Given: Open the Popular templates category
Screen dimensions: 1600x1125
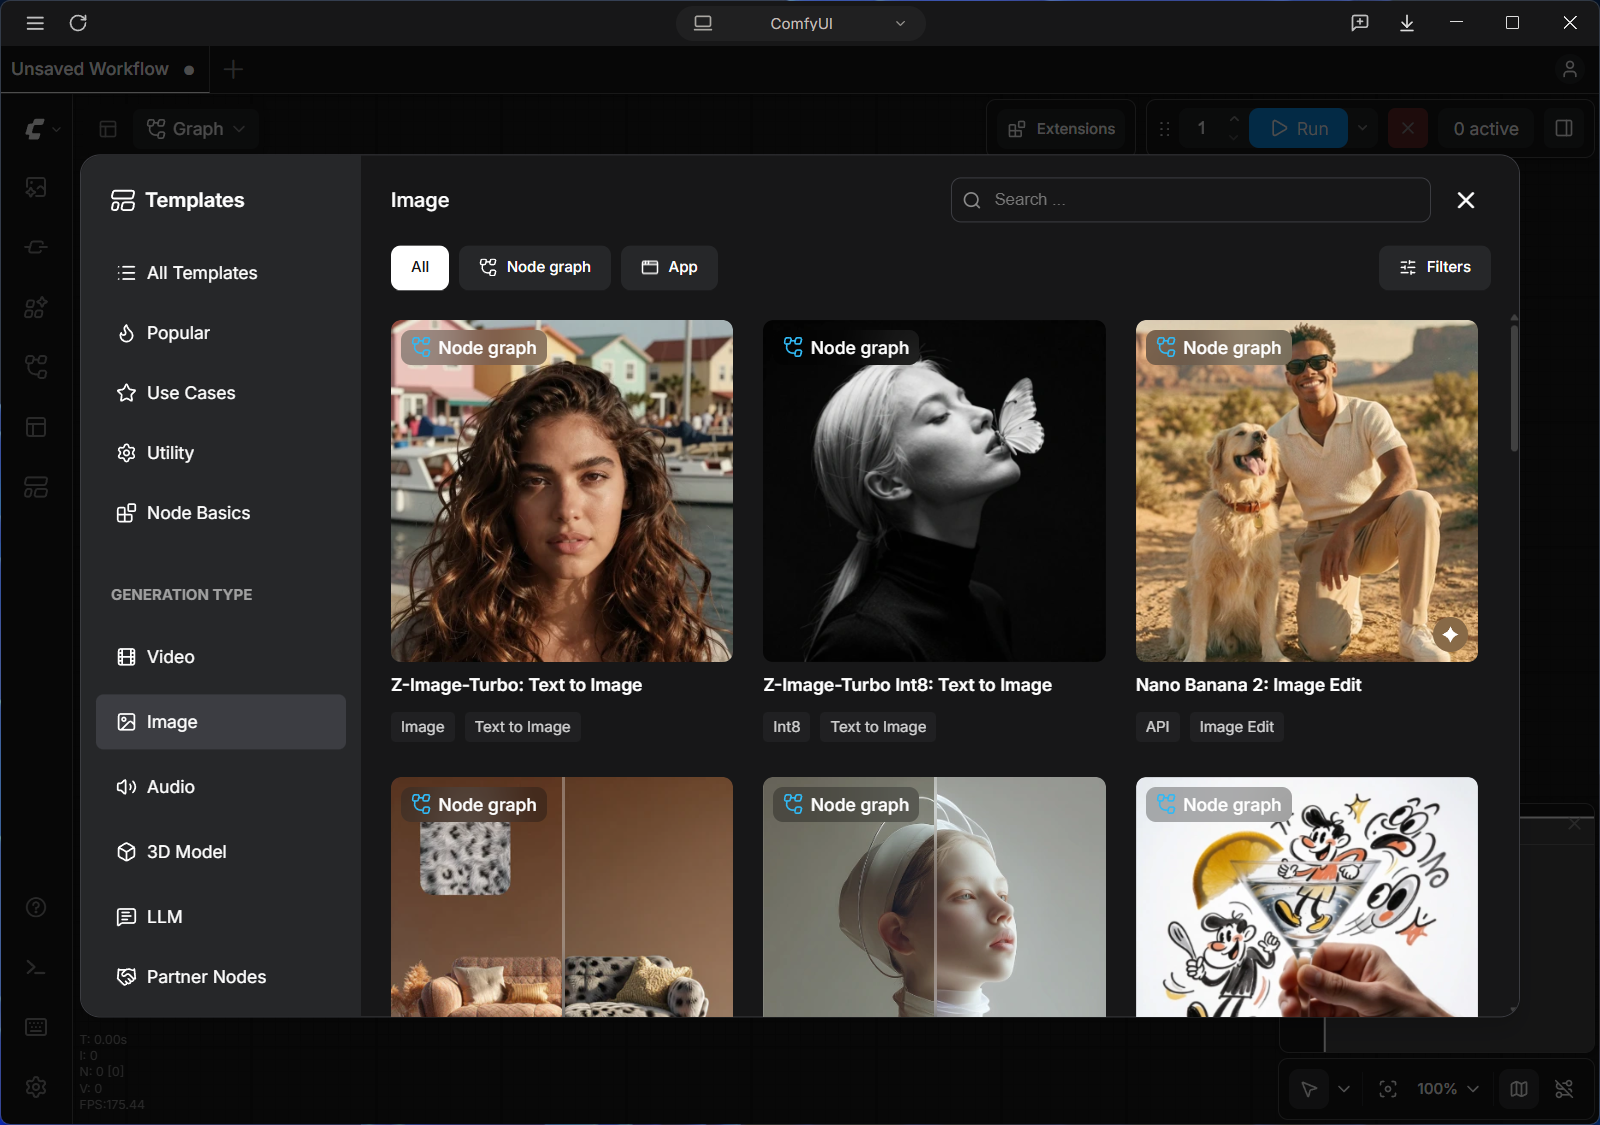Looking at the screenshot, I should point(221,333).
